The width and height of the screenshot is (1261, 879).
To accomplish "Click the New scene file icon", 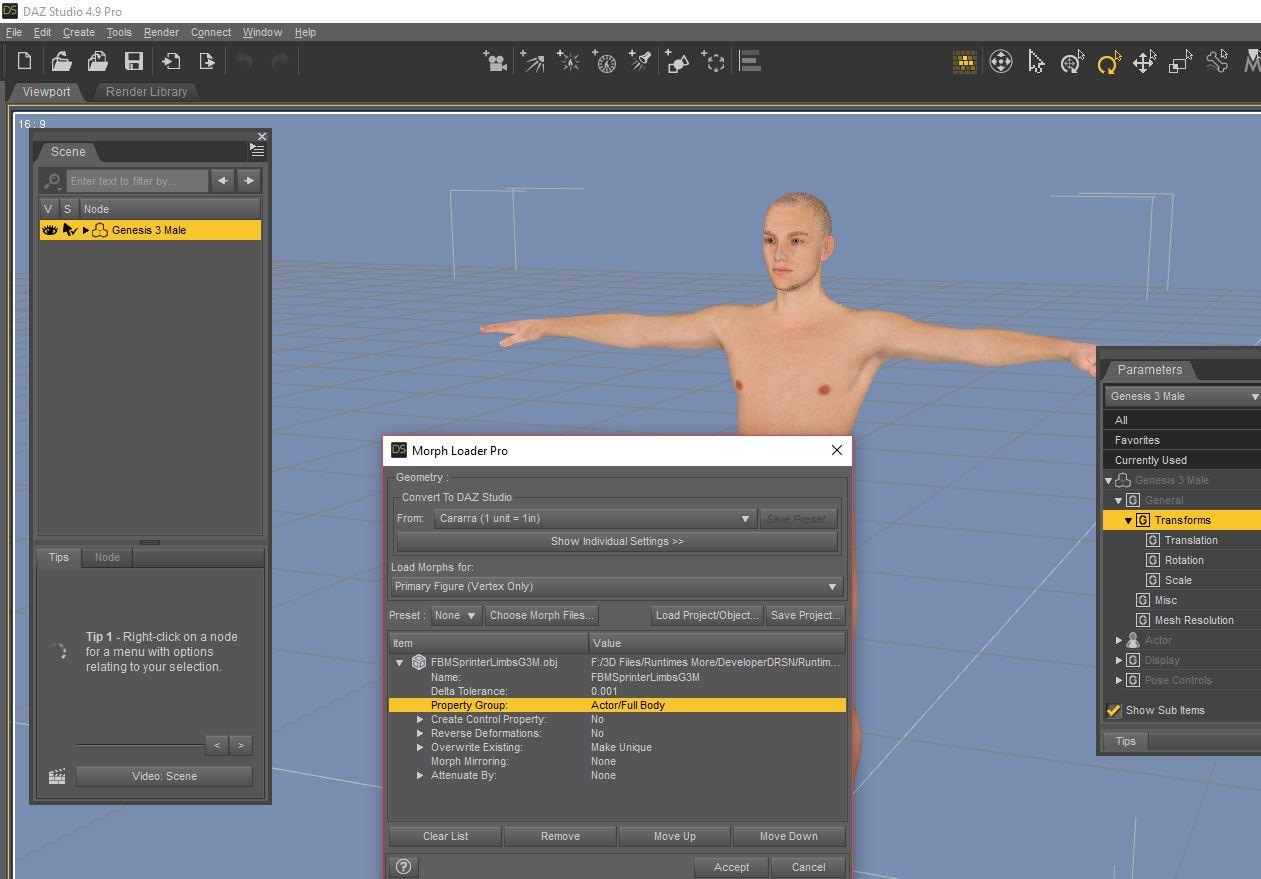I will click(x=25, y=61).
